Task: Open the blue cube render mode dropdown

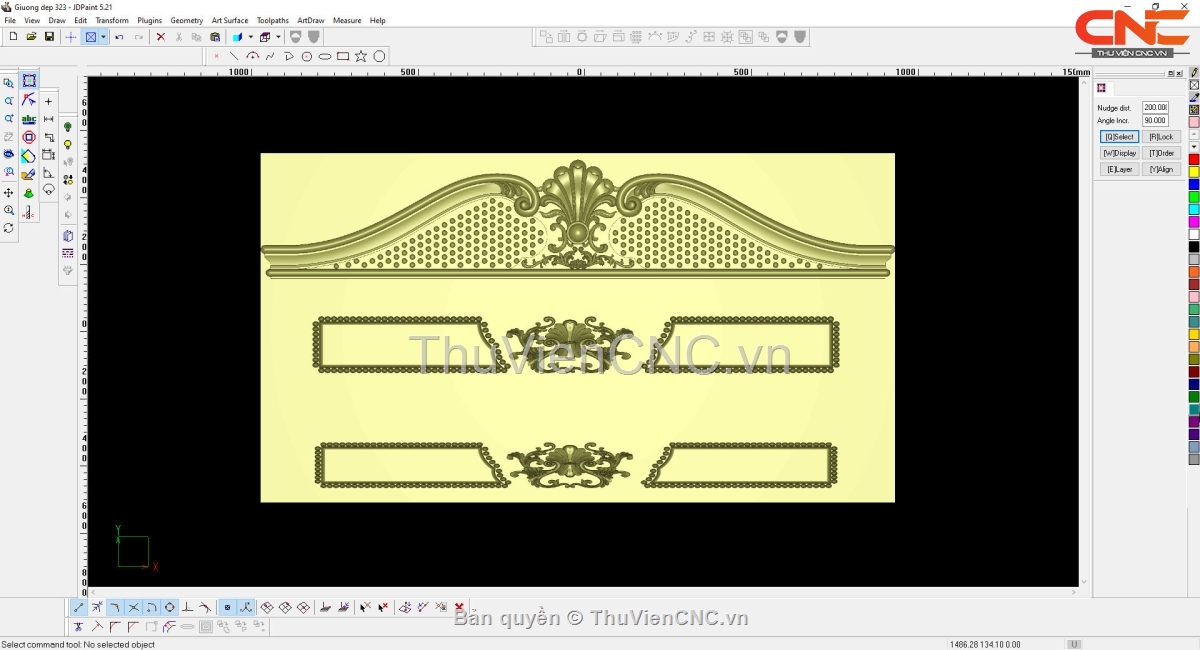Action: [x=250, y=37]
